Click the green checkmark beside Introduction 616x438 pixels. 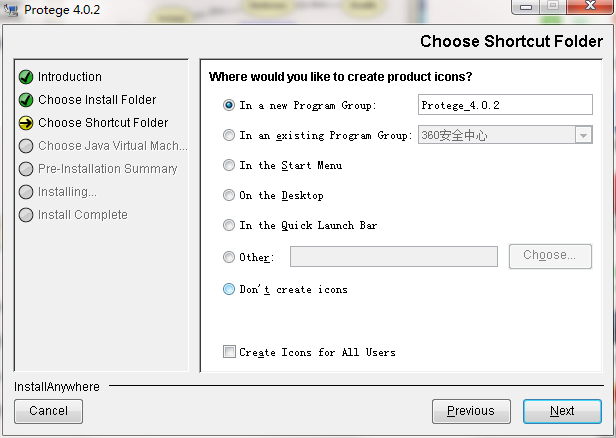tap(26, 77)
